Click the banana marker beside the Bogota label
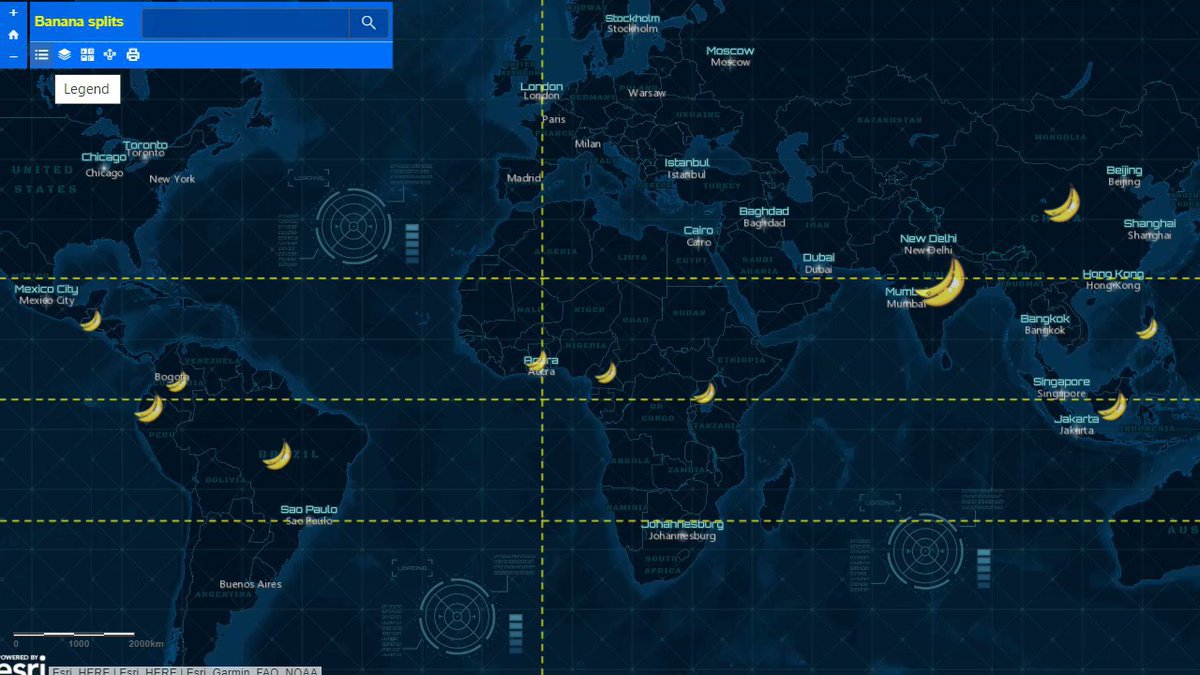Viewport: 1200px width, 675px height. 177,382
